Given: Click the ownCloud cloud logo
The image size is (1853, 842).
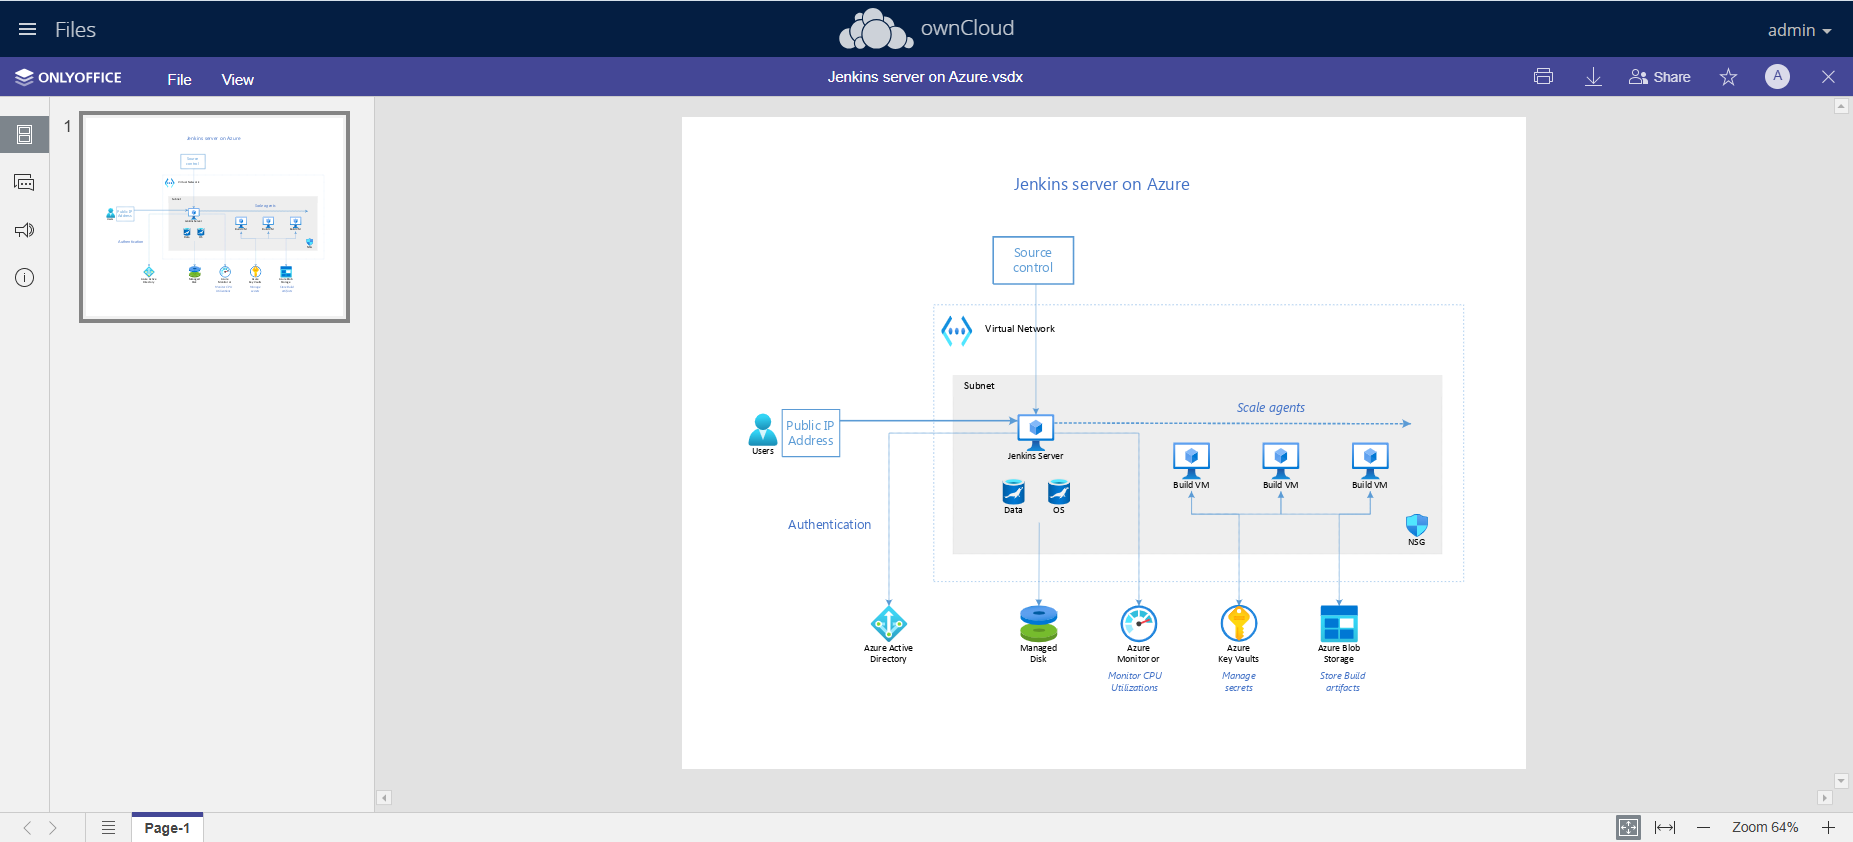Looking at the screenshot, I should (876, 29).
